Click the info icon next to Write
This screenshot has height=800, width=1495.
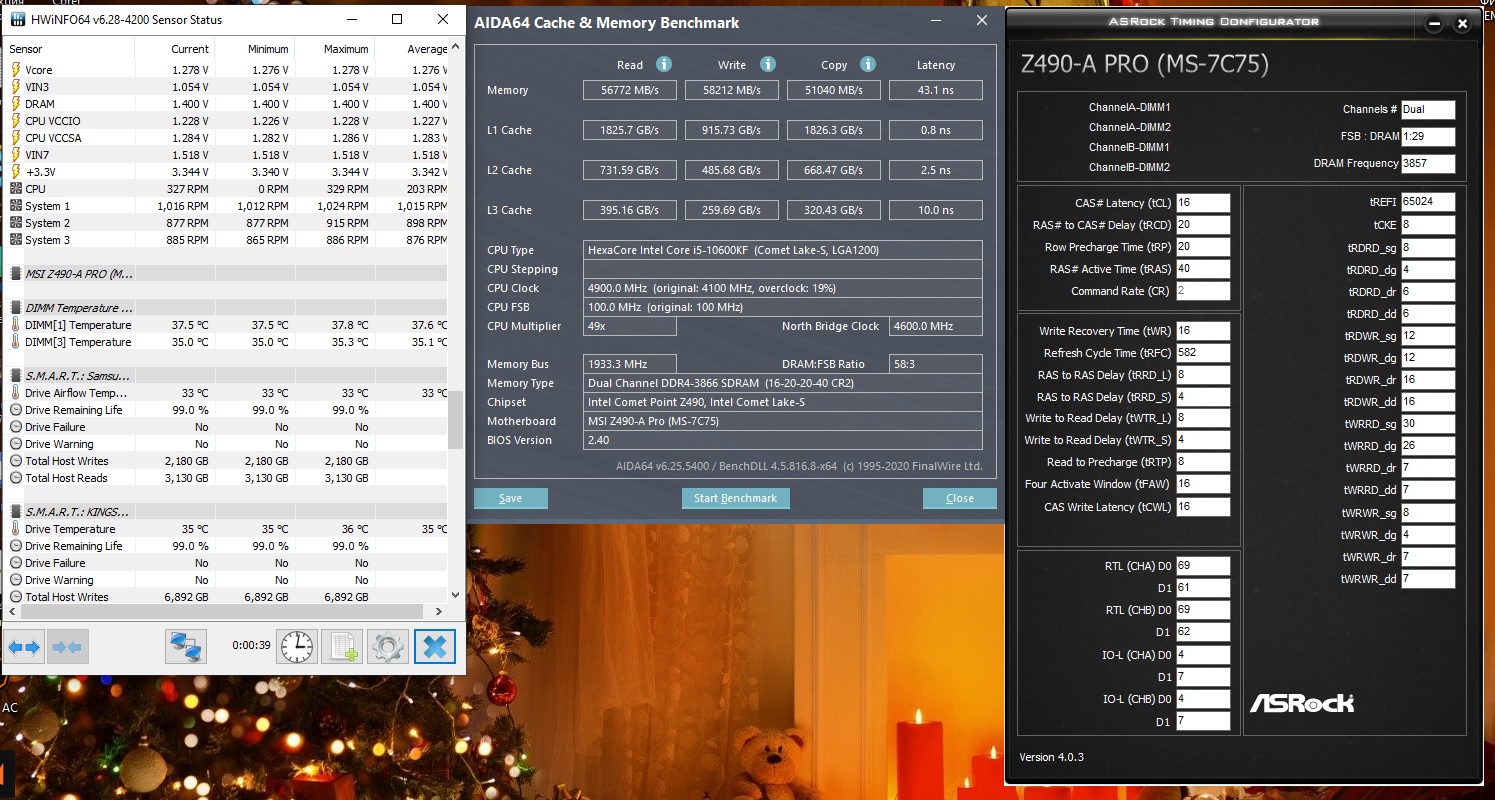point(767,64)
